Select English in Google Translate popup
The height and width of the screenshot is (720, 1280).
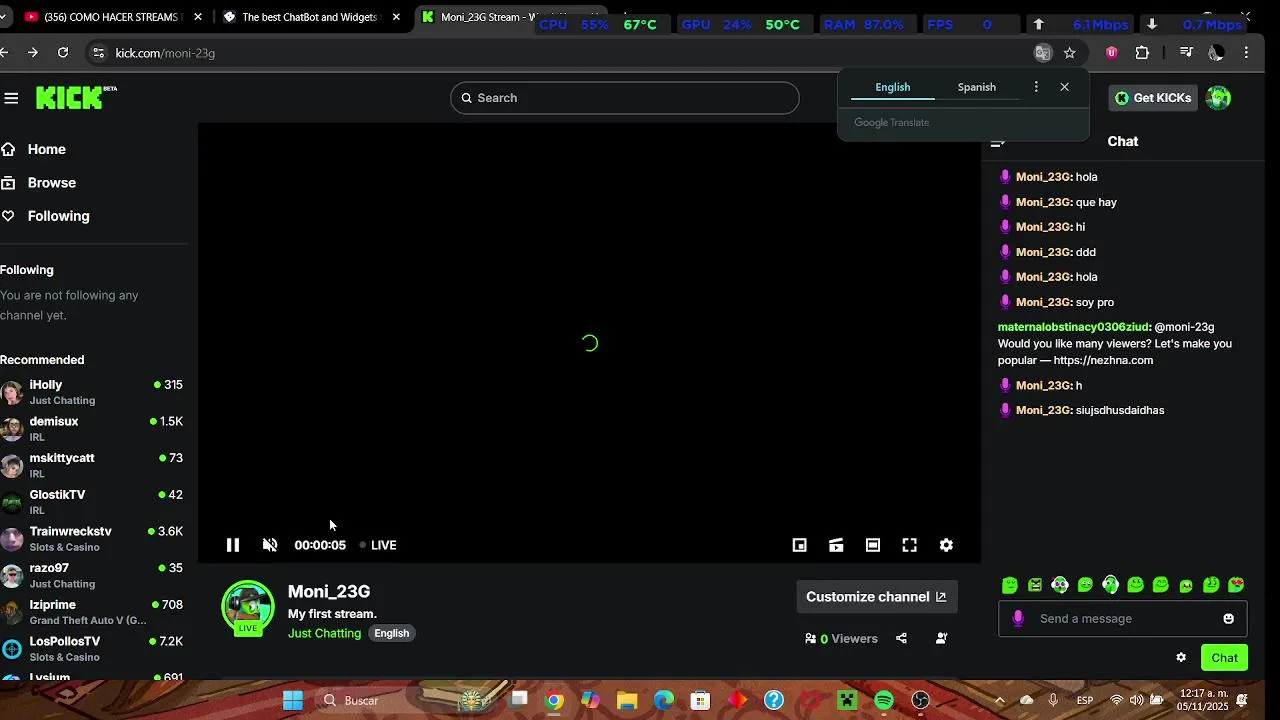coord(893,87)
